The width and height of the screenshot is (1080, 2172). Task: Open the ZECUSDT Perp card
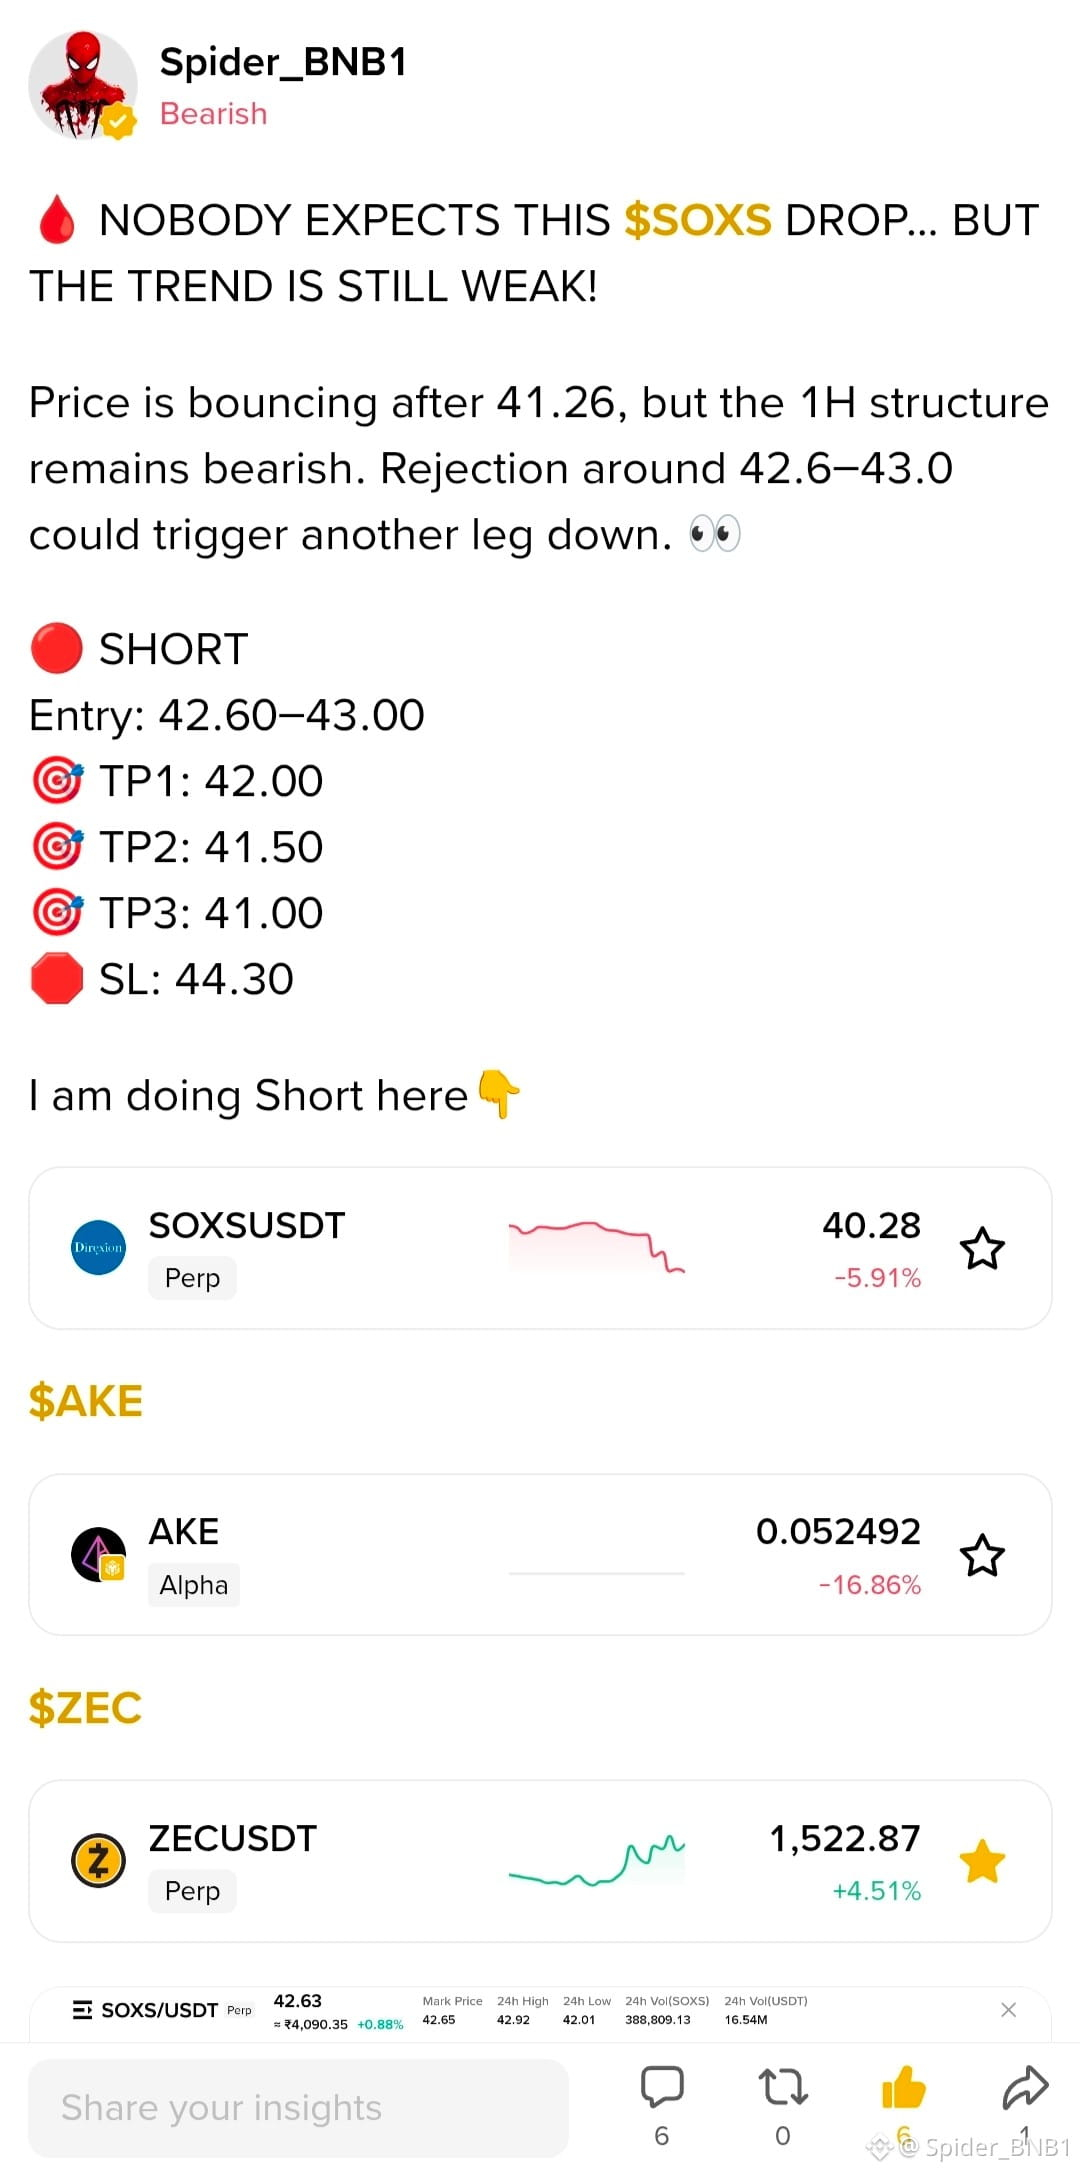click(540, 1861)
